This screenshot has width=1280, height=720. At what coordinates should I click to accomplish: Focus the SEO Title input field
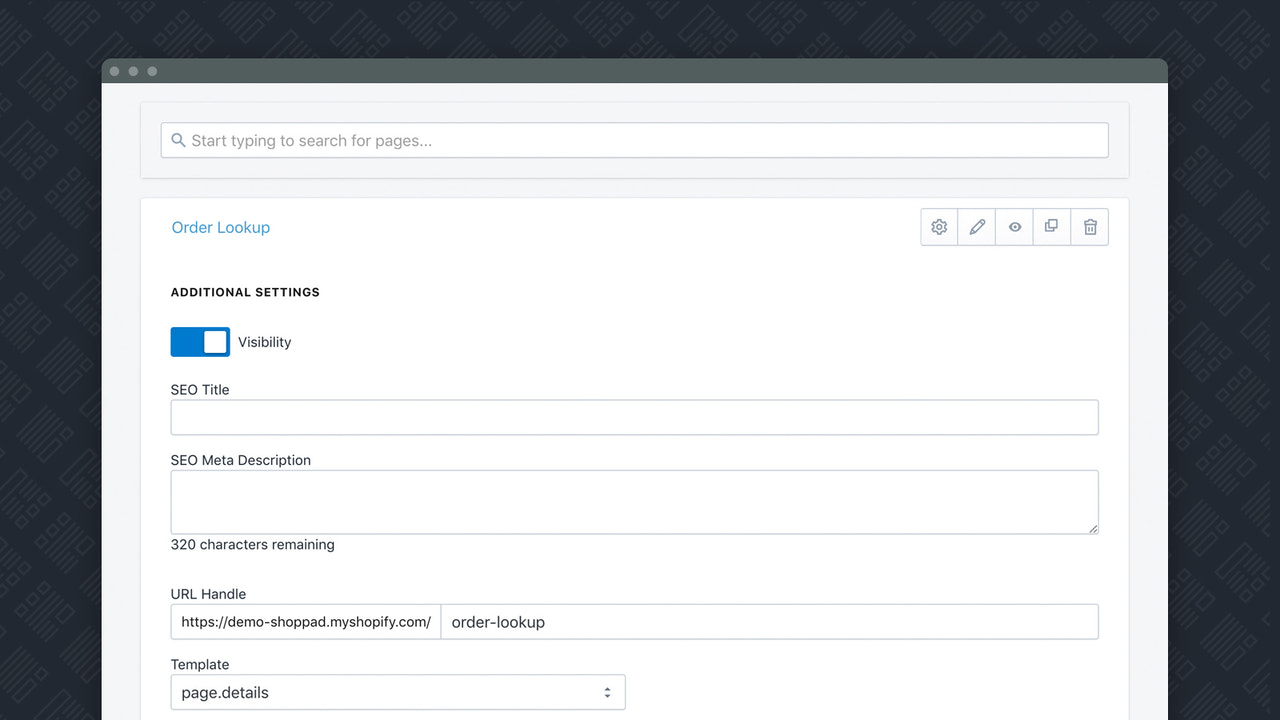tap(634, 417)
